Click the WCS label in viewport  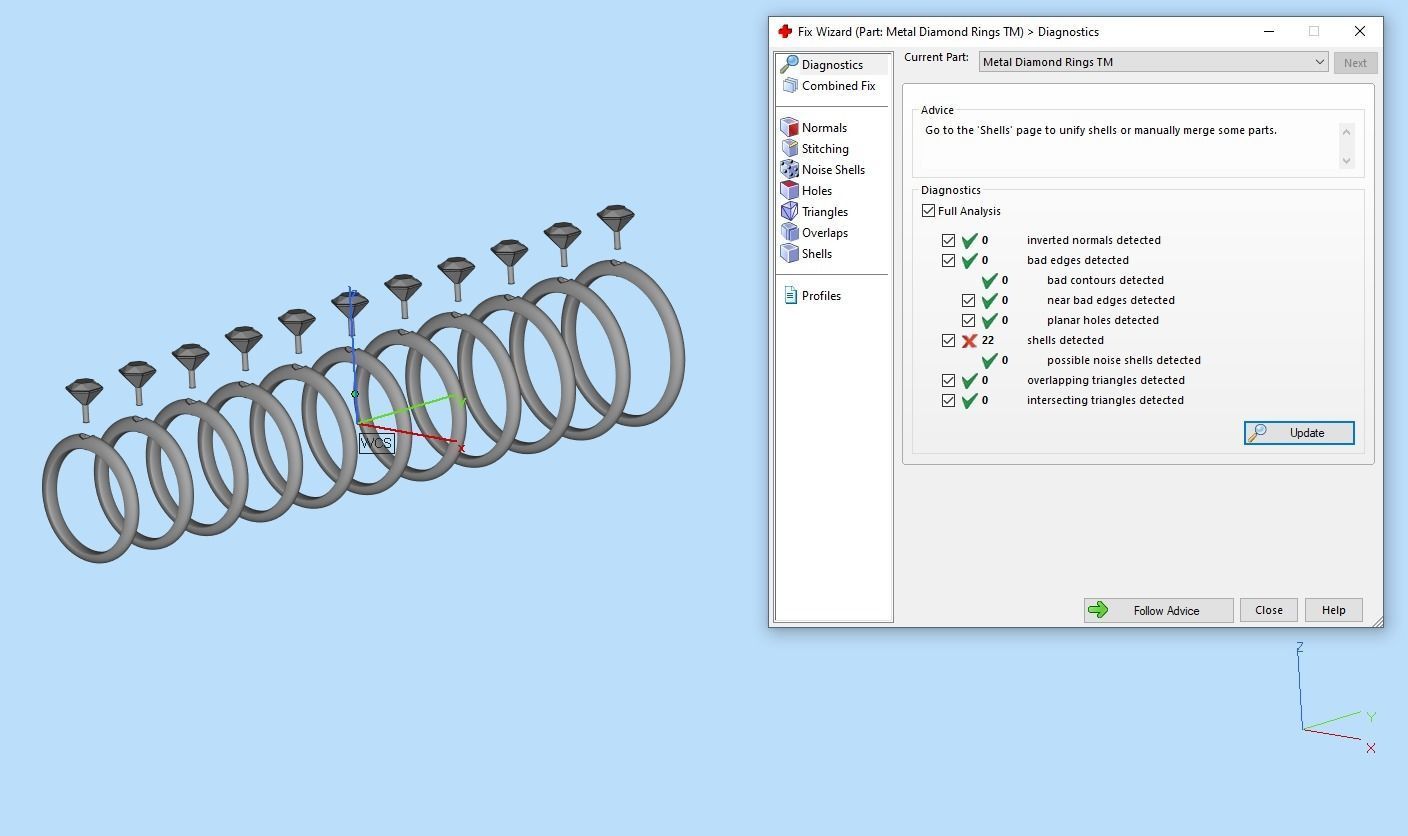point(377,443)
